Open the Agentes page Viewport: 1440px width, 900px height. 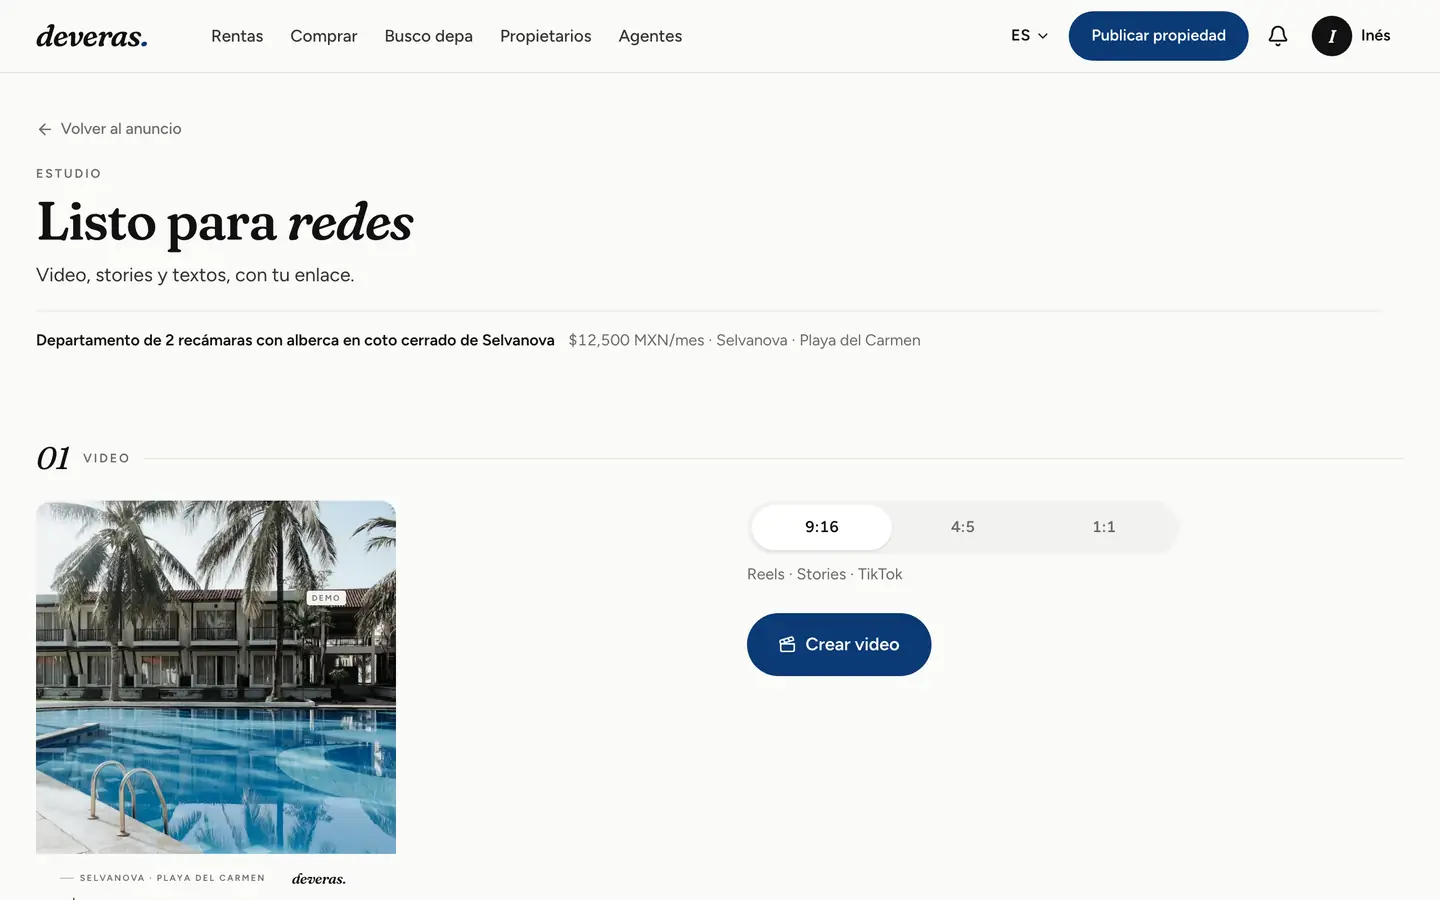(650, 36)
